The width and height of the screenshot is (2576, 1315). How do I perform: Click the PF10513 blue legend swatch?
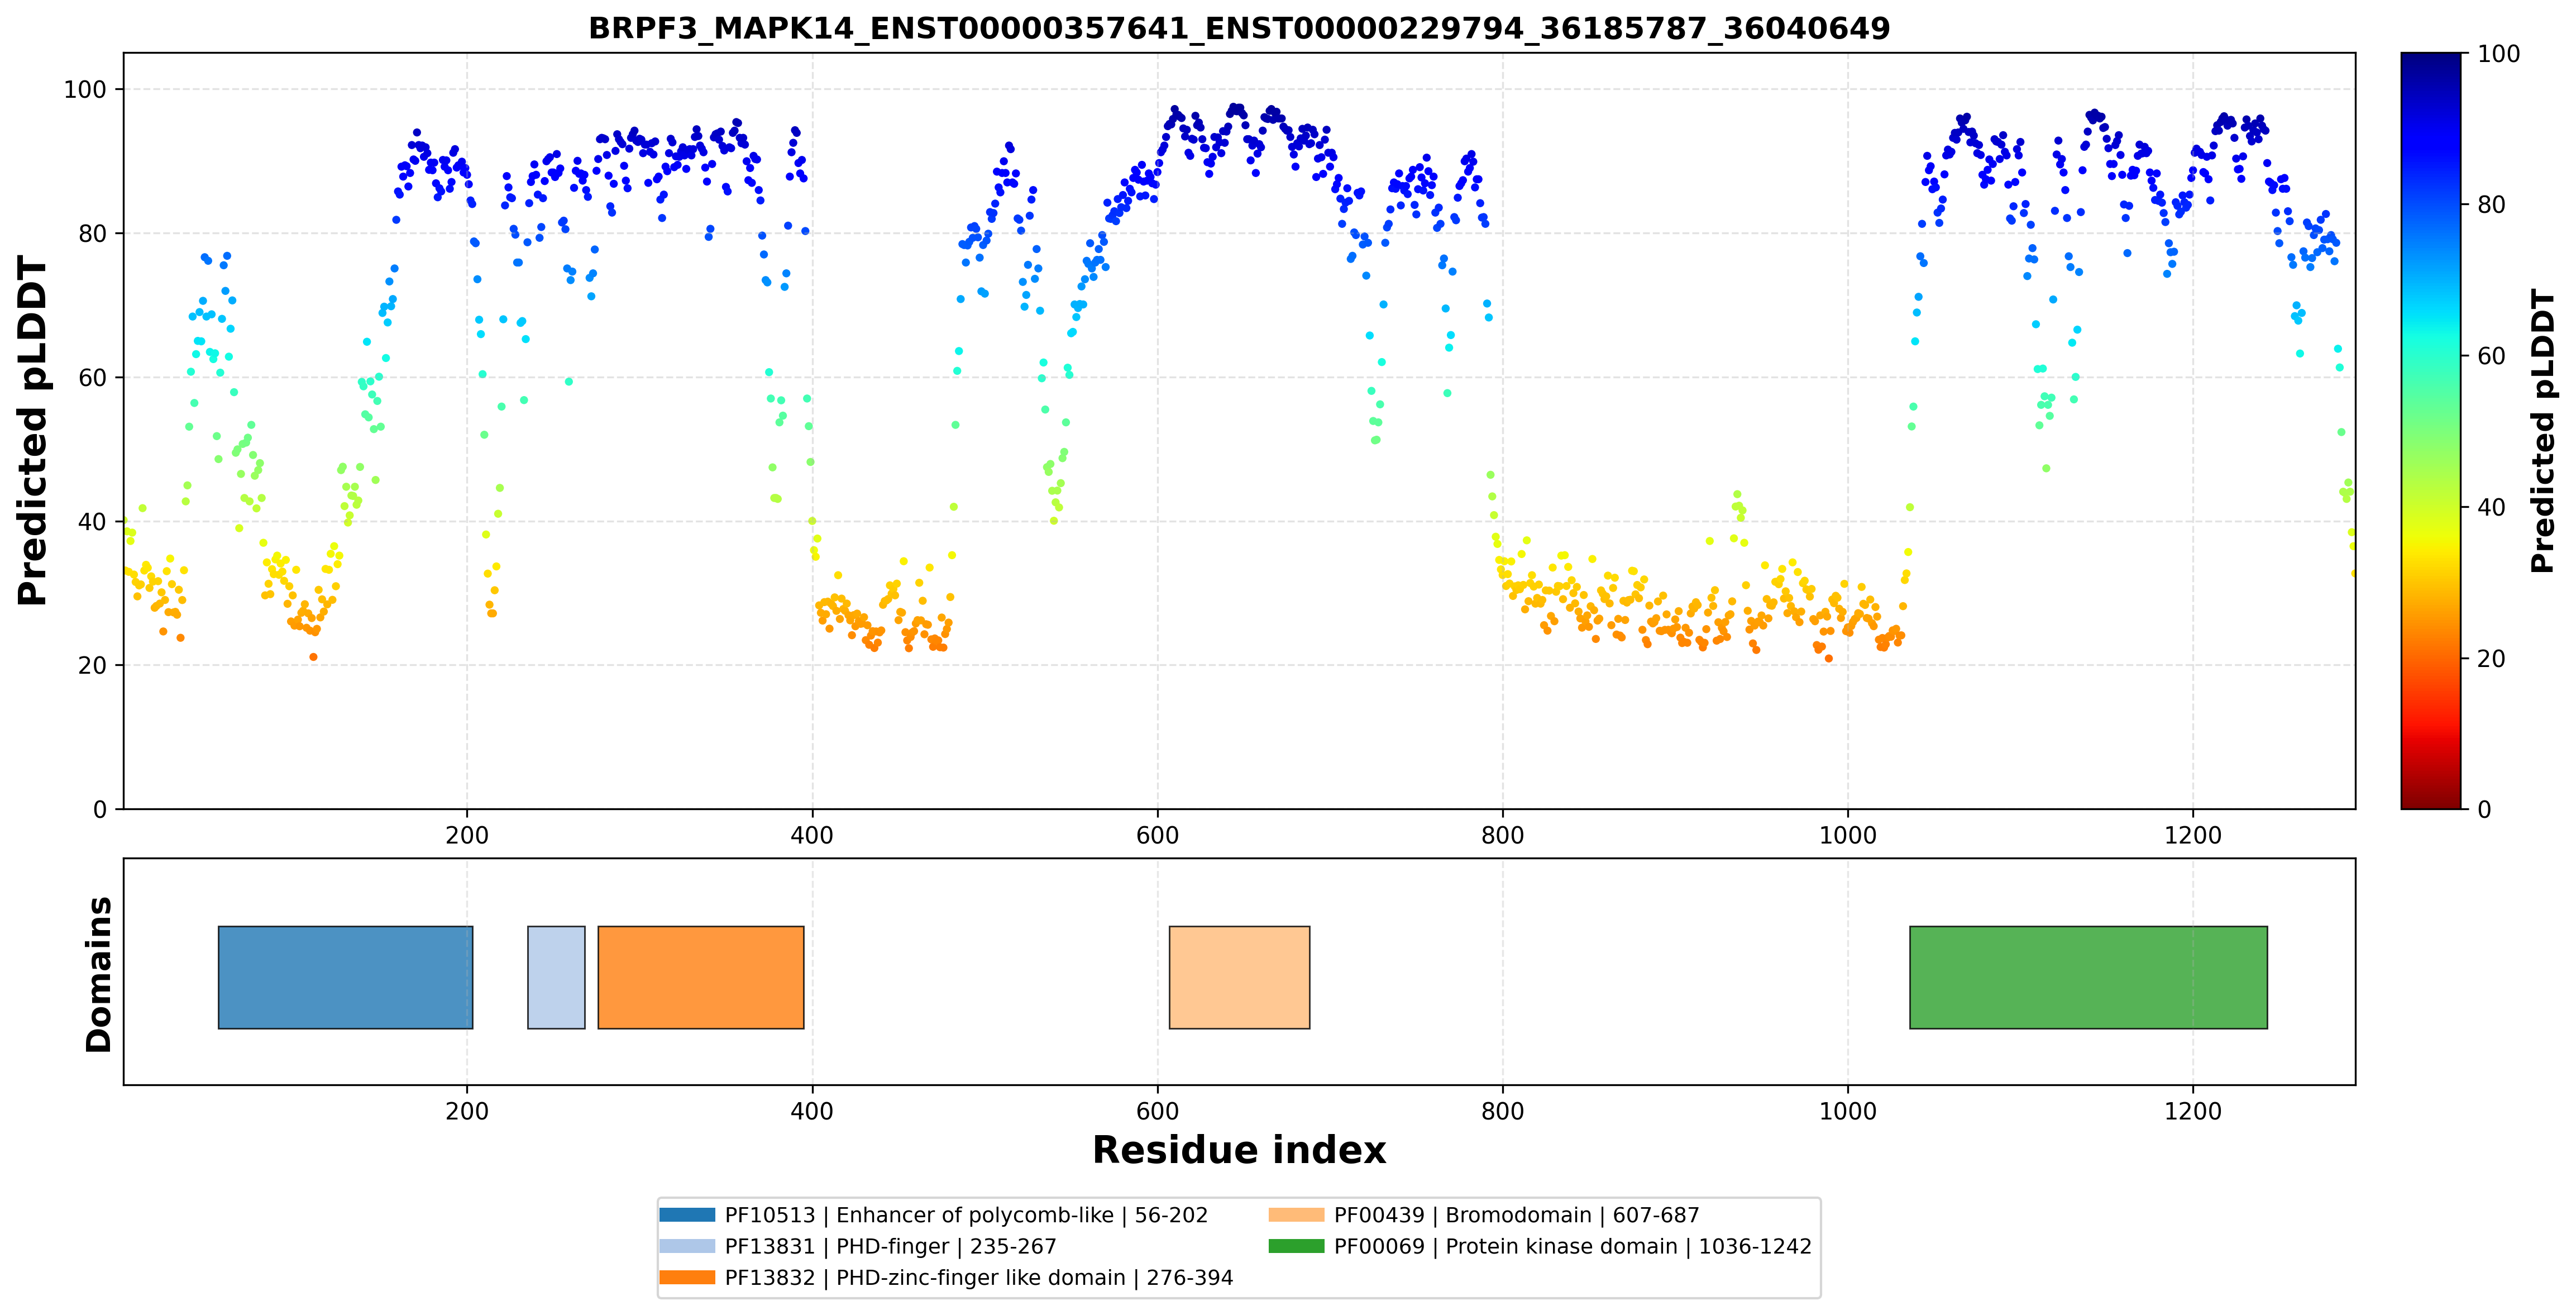click(x=687, y=1215)
